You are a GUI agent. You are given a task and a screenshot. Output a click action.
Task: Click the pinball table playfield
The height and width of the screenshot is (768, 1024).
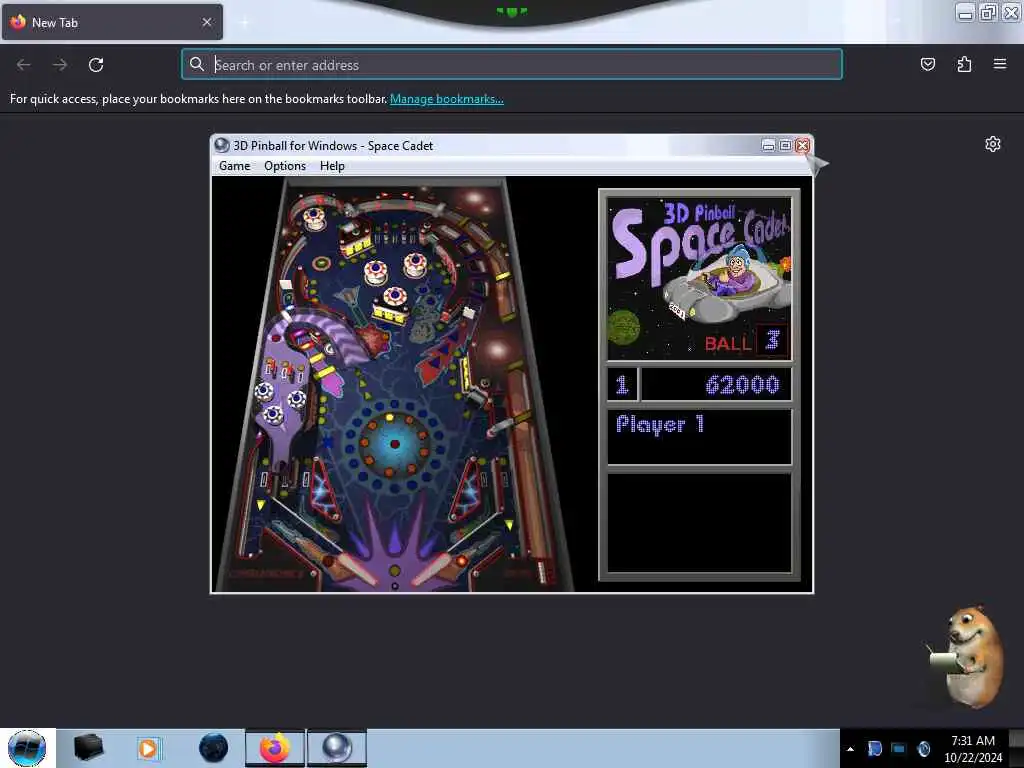[395, 384]
